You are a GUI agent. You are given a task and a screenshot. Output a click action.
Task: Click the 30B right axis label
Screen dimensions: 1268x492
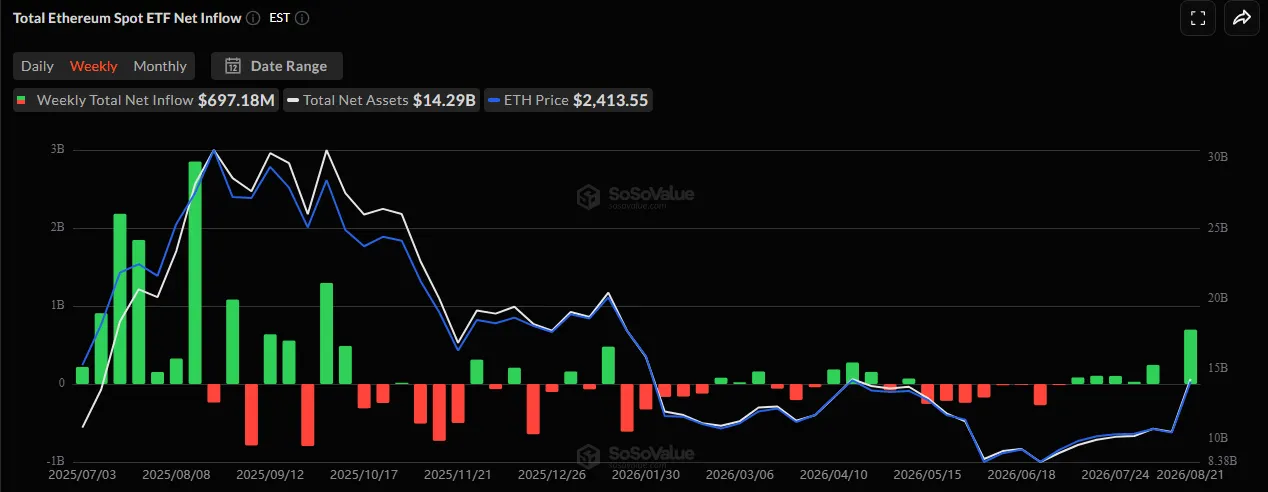point(1217,158)
